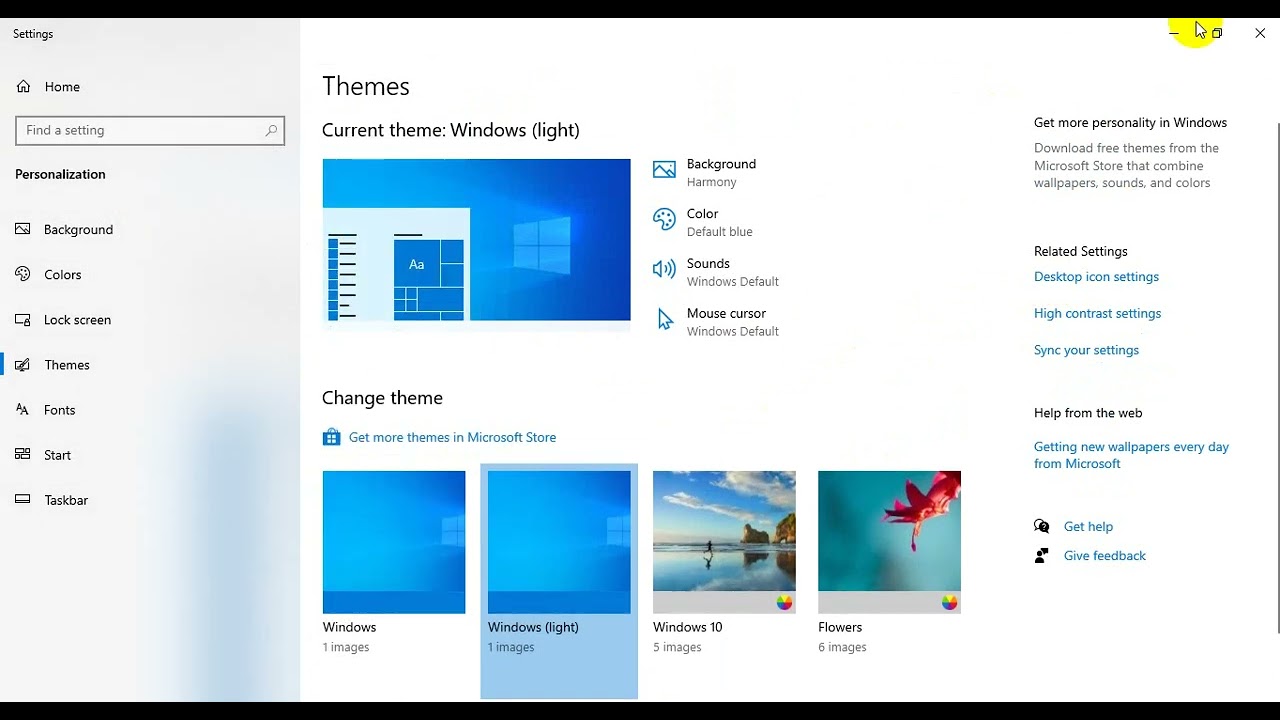This screenshot has height=720, width=1280.
Task: Open Desktop icon settings link
Action: click(1096, 277)
